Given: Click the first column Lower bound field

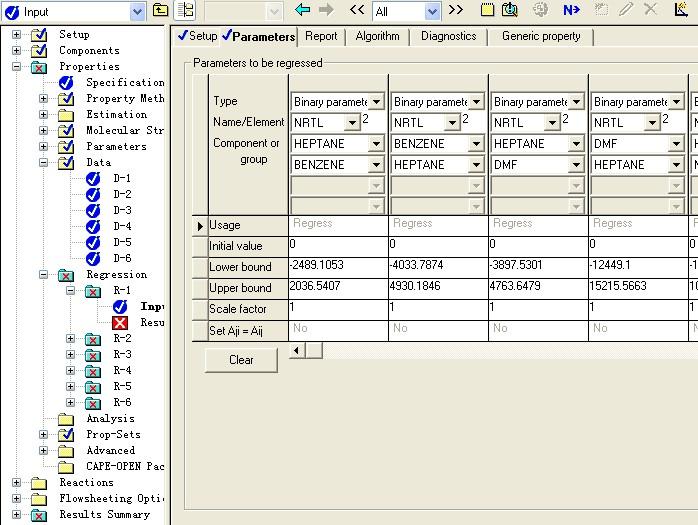Looking at the screenshot, I should (x=337, y=267).
